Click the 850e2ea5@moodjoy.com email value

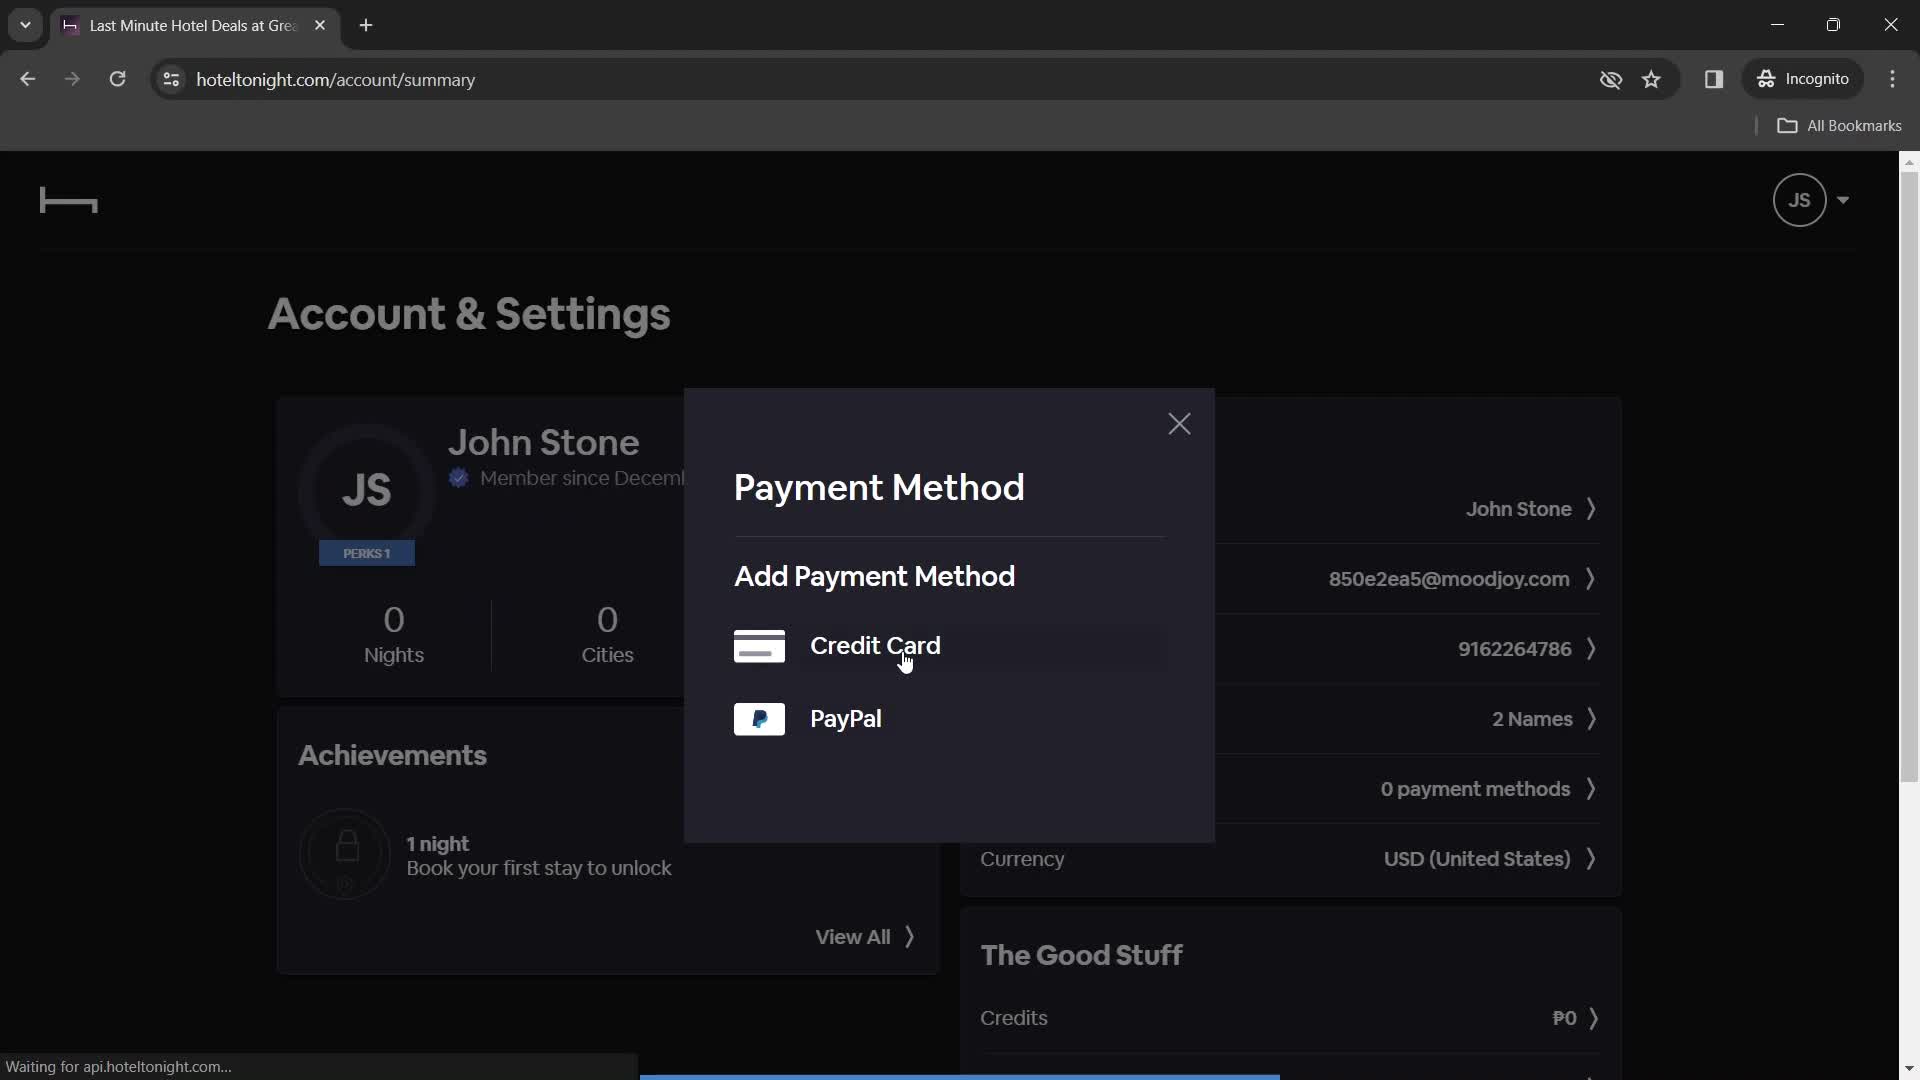[1448, 579]
